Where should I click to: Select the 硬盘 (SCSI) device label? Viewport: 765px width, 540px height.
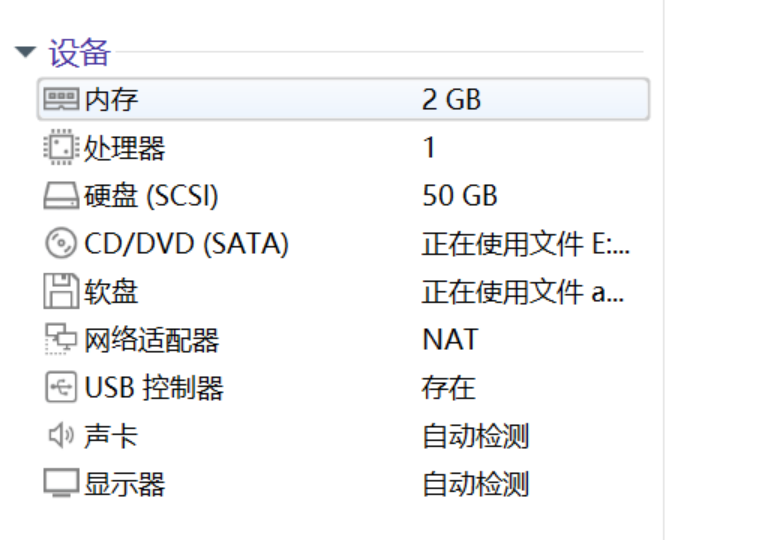pyautogui.click(x=151, y=196)
